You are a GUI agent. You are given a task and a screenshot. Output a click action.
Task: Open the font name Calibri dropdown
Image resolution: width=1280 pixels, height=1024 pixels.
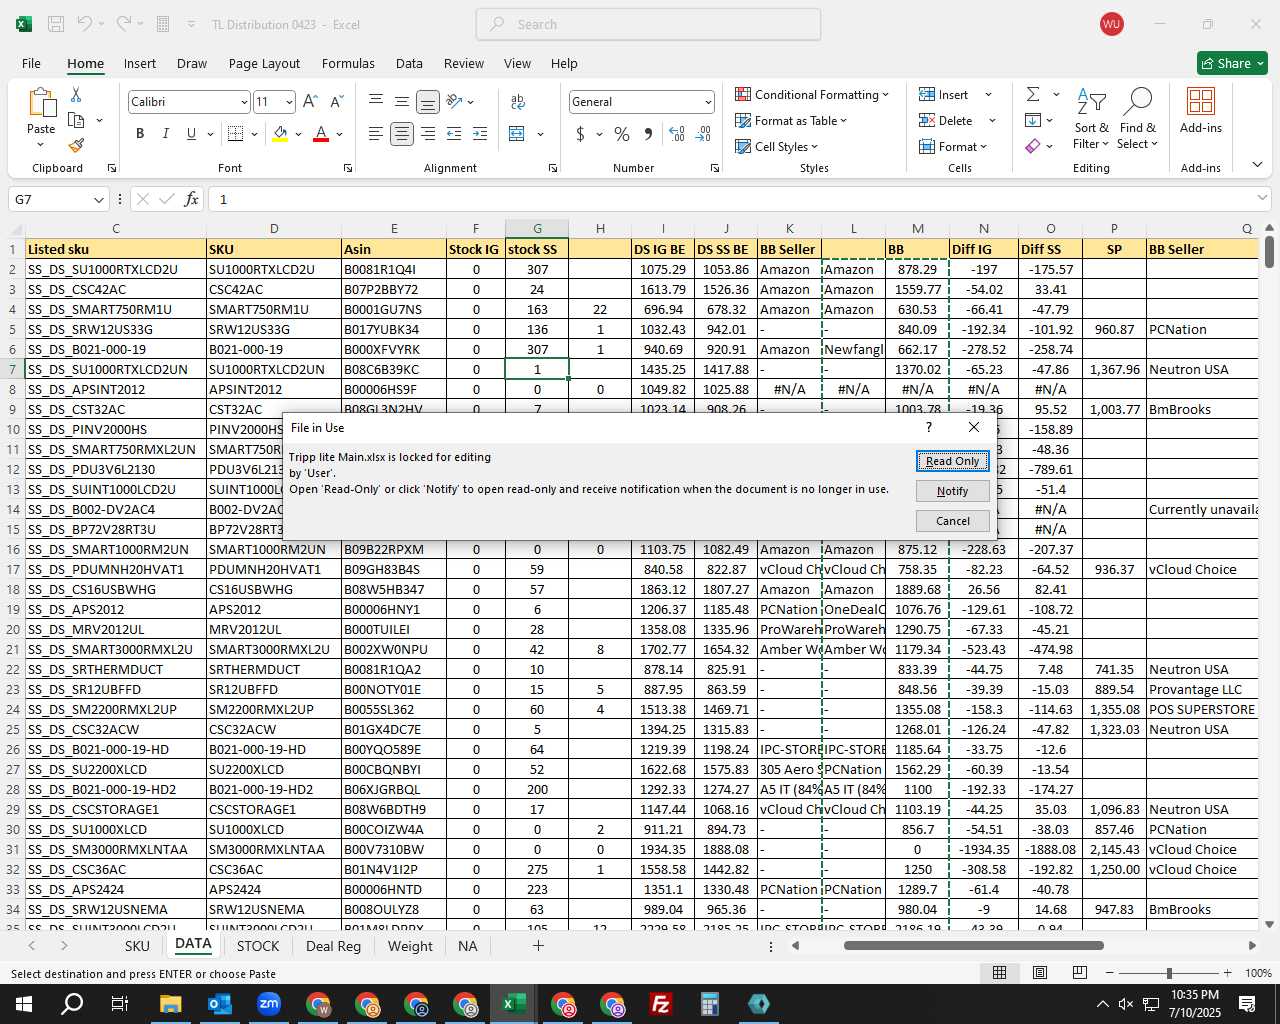coord(243,102)
